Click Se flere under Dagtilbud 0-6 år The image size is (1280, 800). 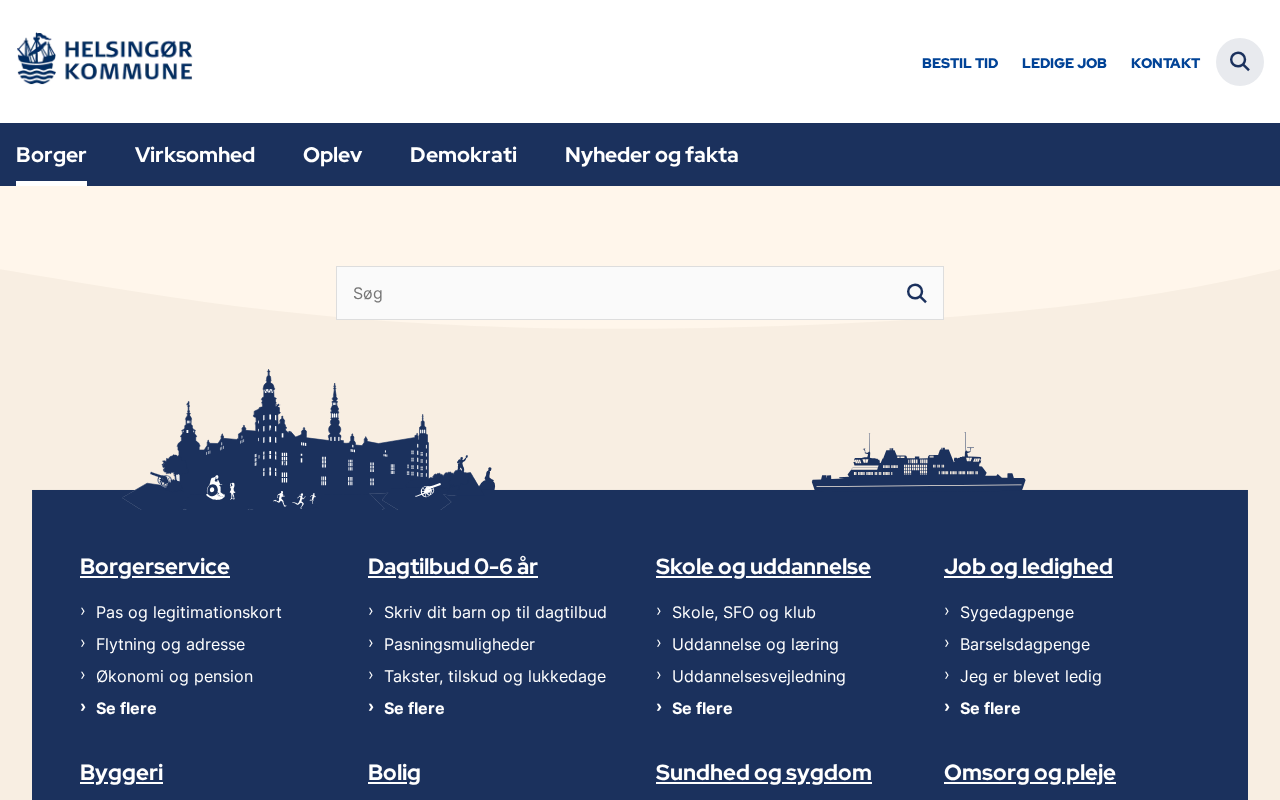coord(414,708)
